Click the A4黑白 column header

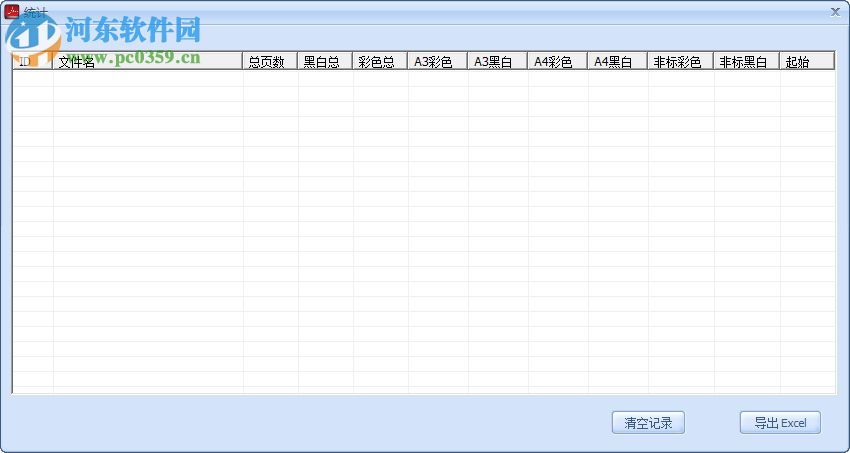(617, 61)
